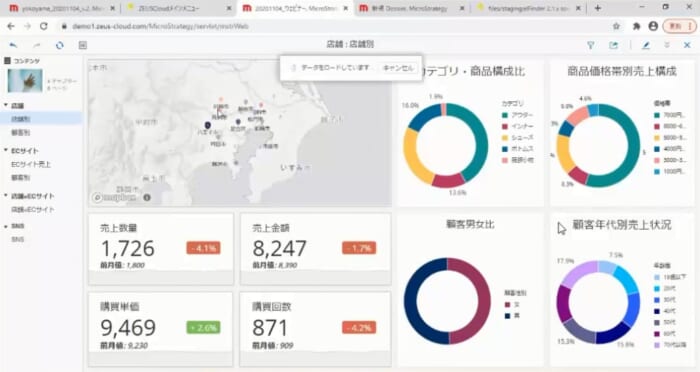This screenshot has width=700, height=372.
Task: Collapse the ECサイト chapter
Action: [6, 150]
